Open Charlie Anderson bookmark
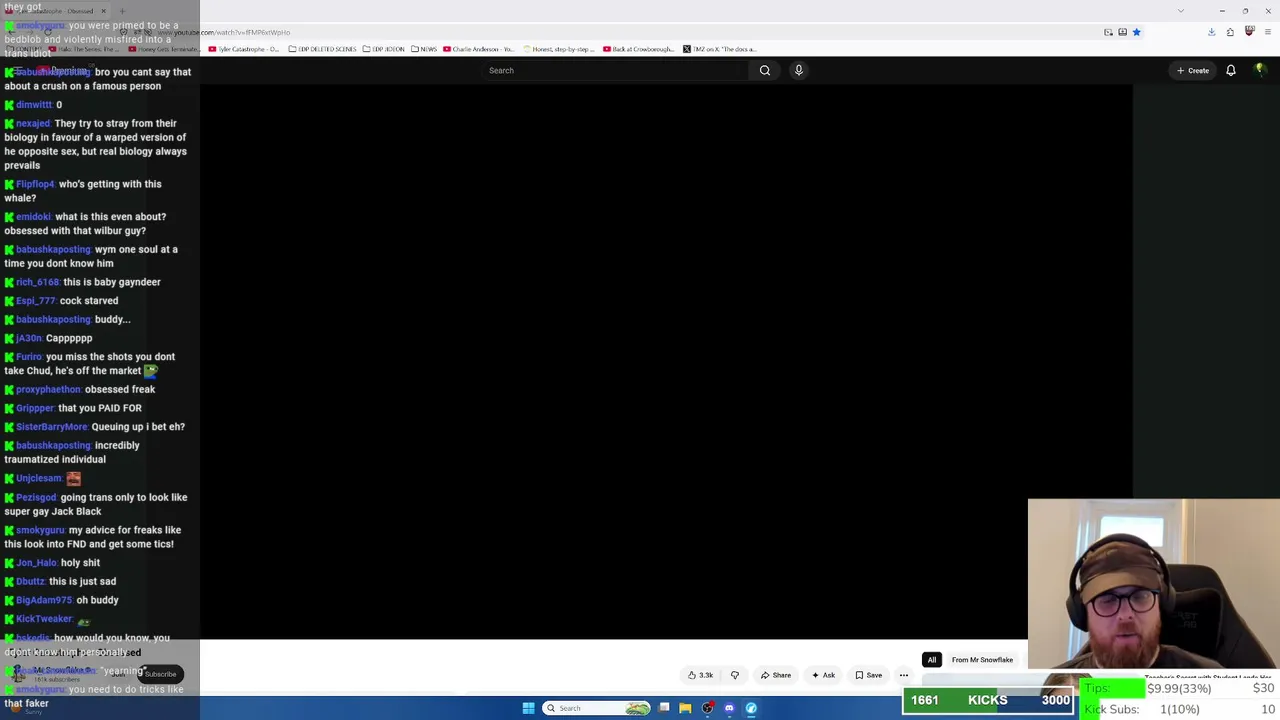1280x720 pixels. [x=478, y=49]
